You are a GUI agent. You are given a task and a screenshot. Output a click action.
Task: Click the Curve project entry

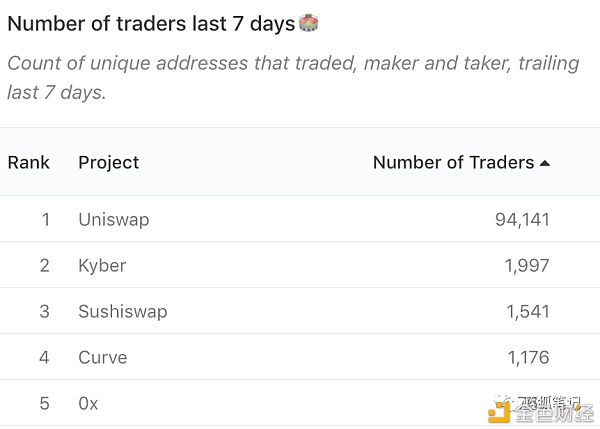click(103, 357)
